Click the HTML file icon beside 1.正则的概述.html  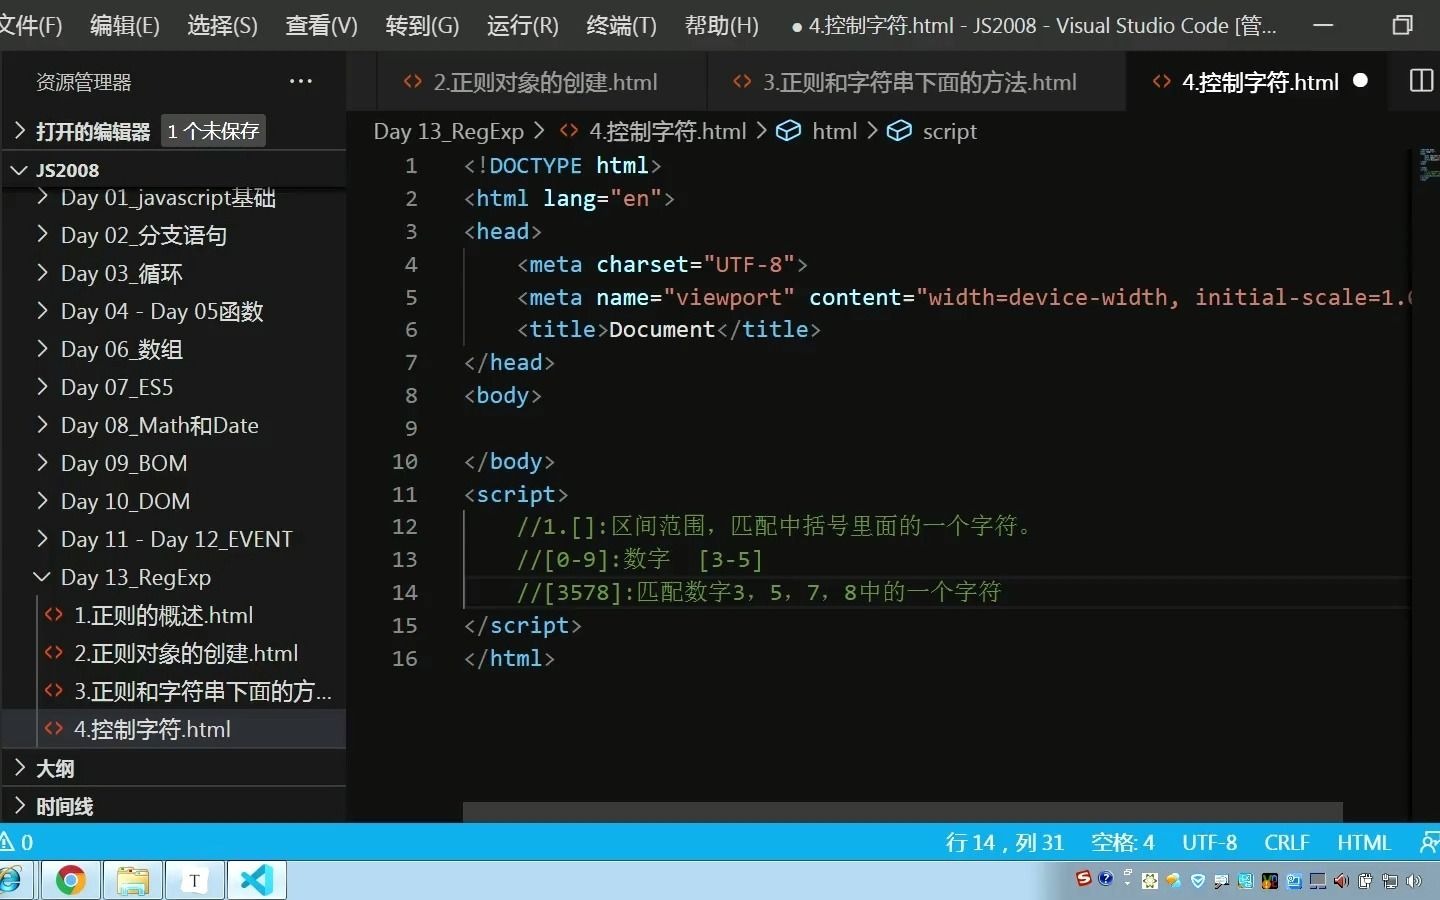tap(54, 615)
